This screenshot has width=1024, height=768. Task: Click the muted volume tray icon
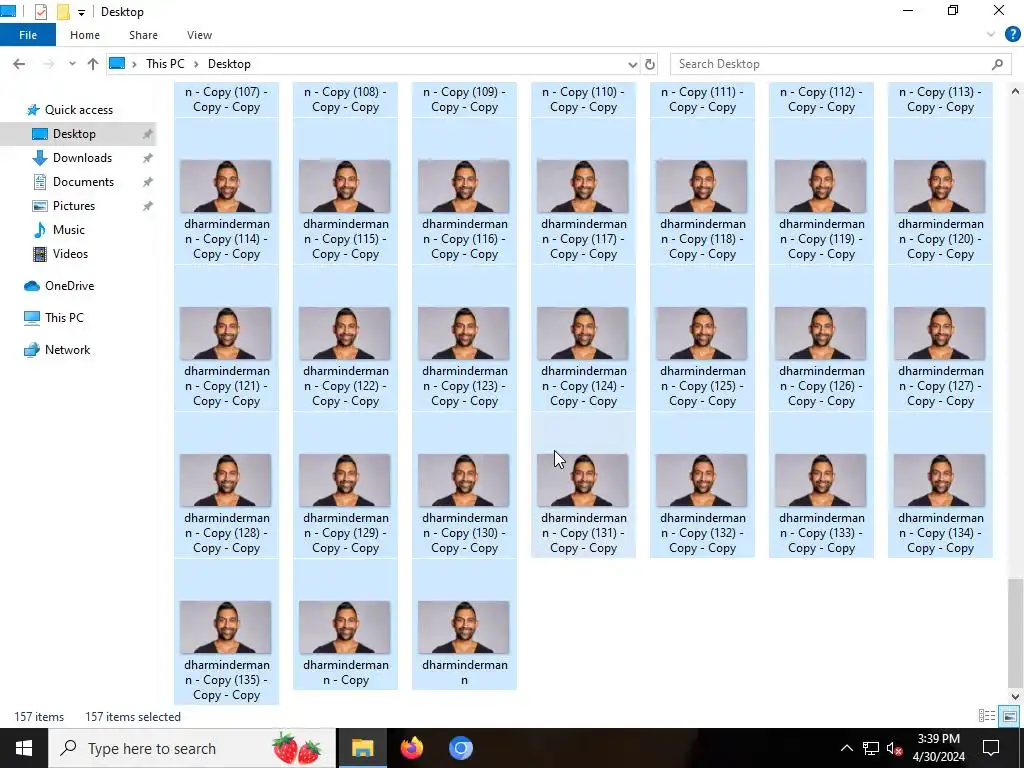tap(895, 748)
